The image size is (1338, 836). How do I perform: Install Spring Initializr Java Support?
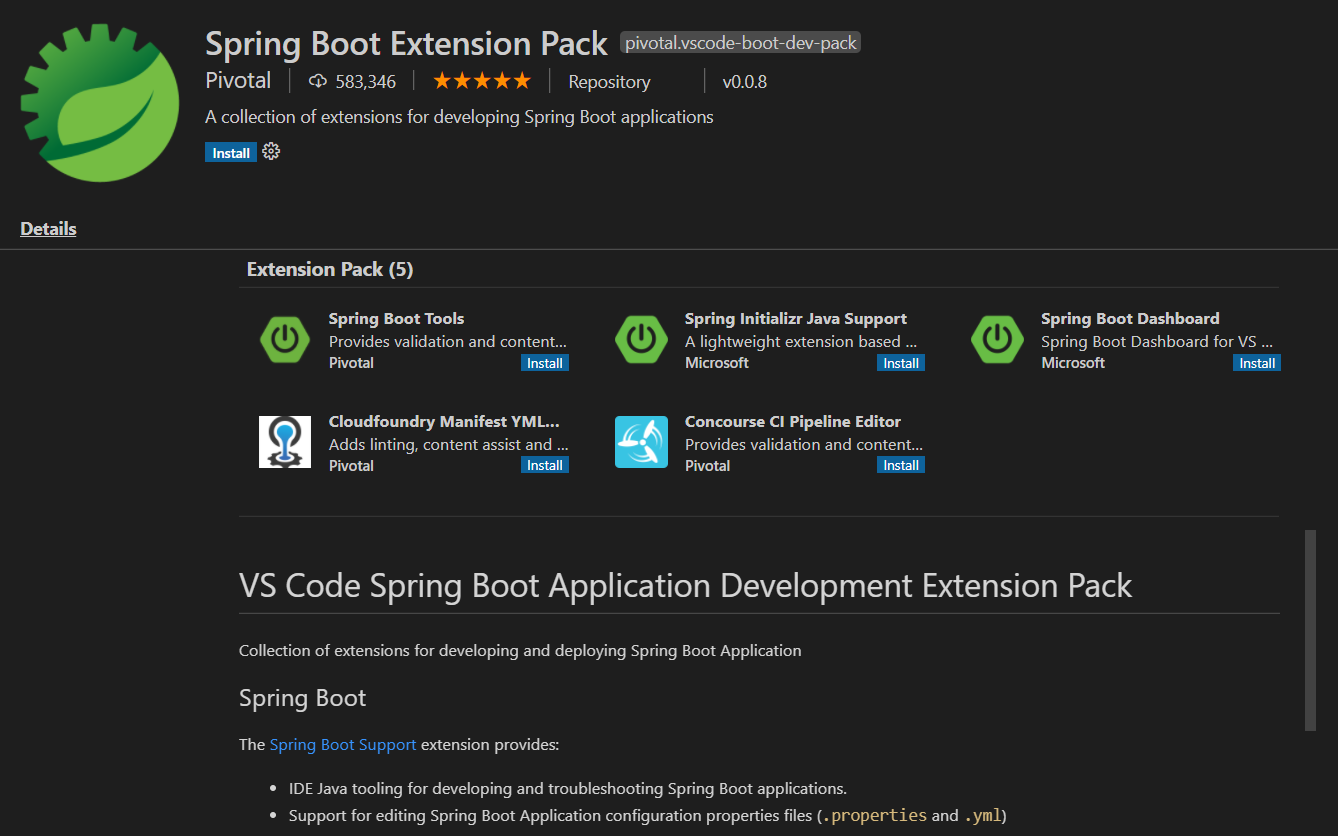(x=901, y=363)
